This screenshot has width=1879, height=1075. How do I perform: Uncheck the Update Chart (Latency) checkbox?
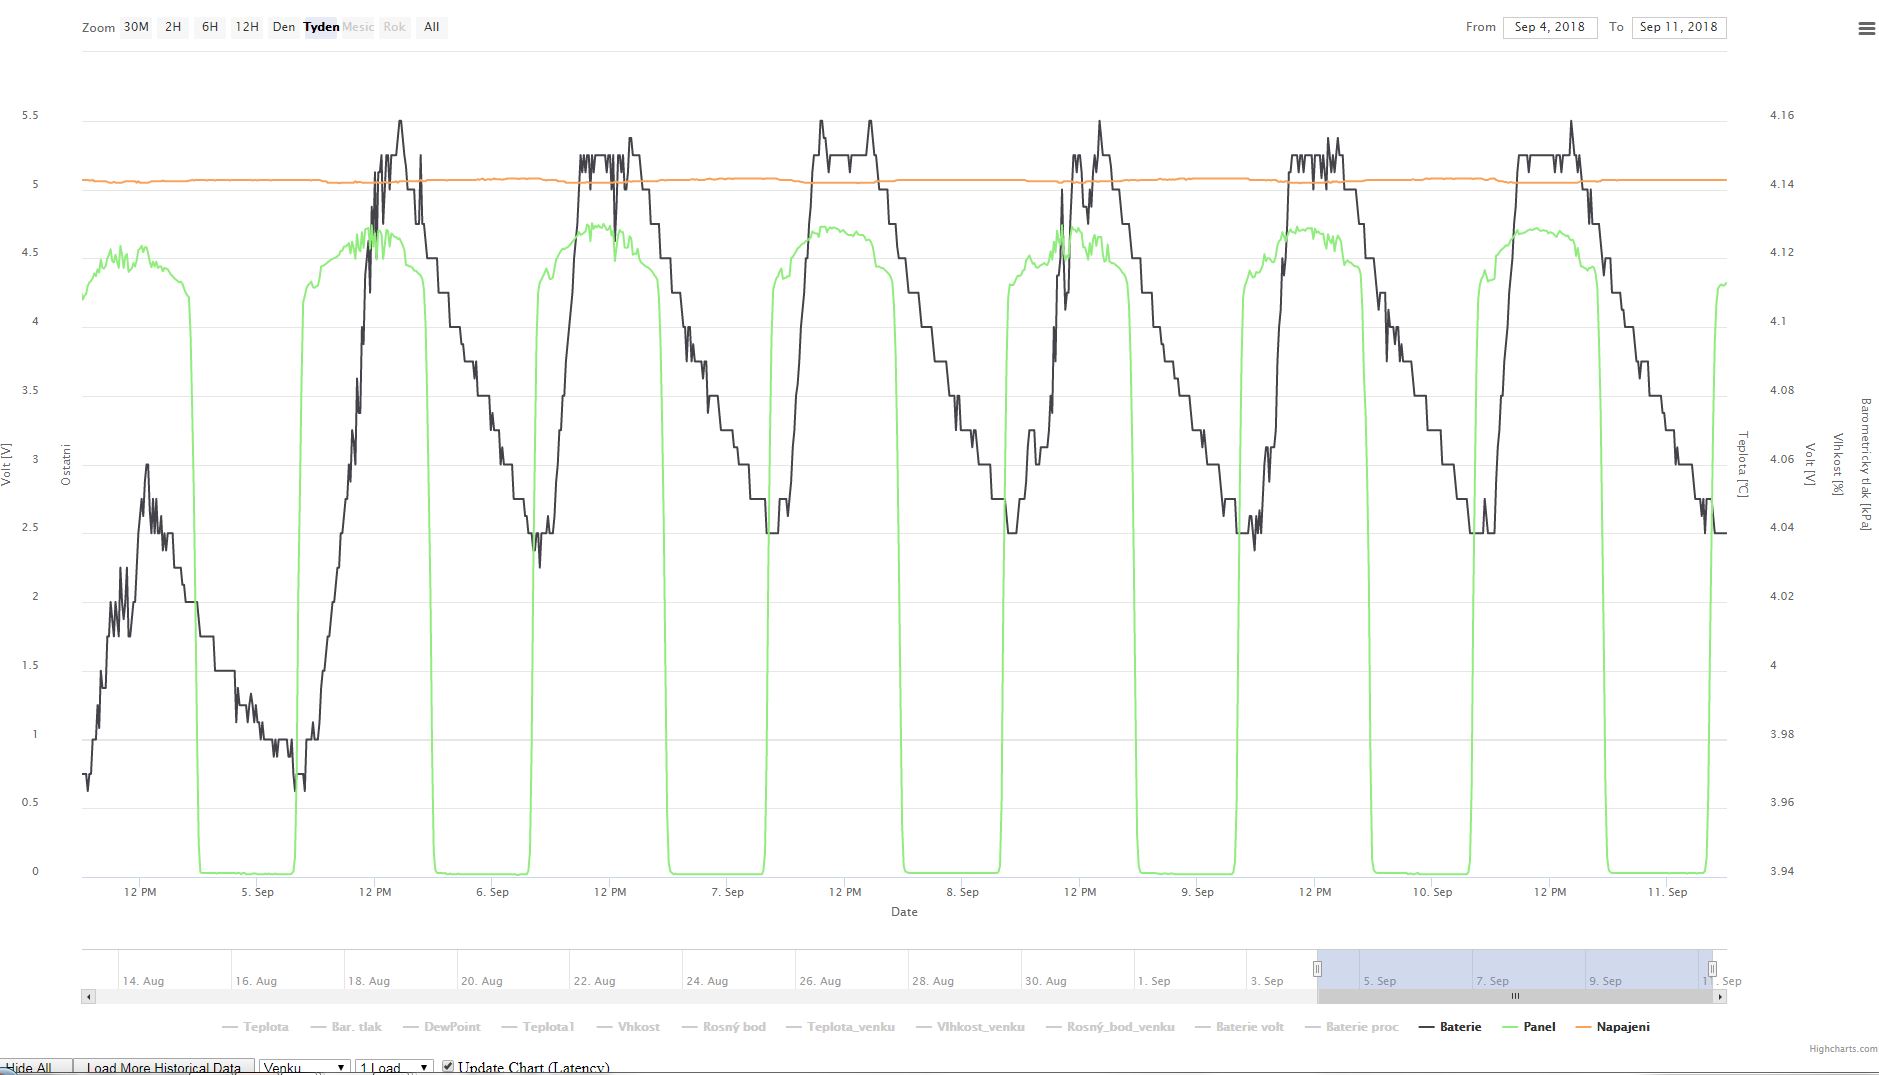coord(448,1066)
